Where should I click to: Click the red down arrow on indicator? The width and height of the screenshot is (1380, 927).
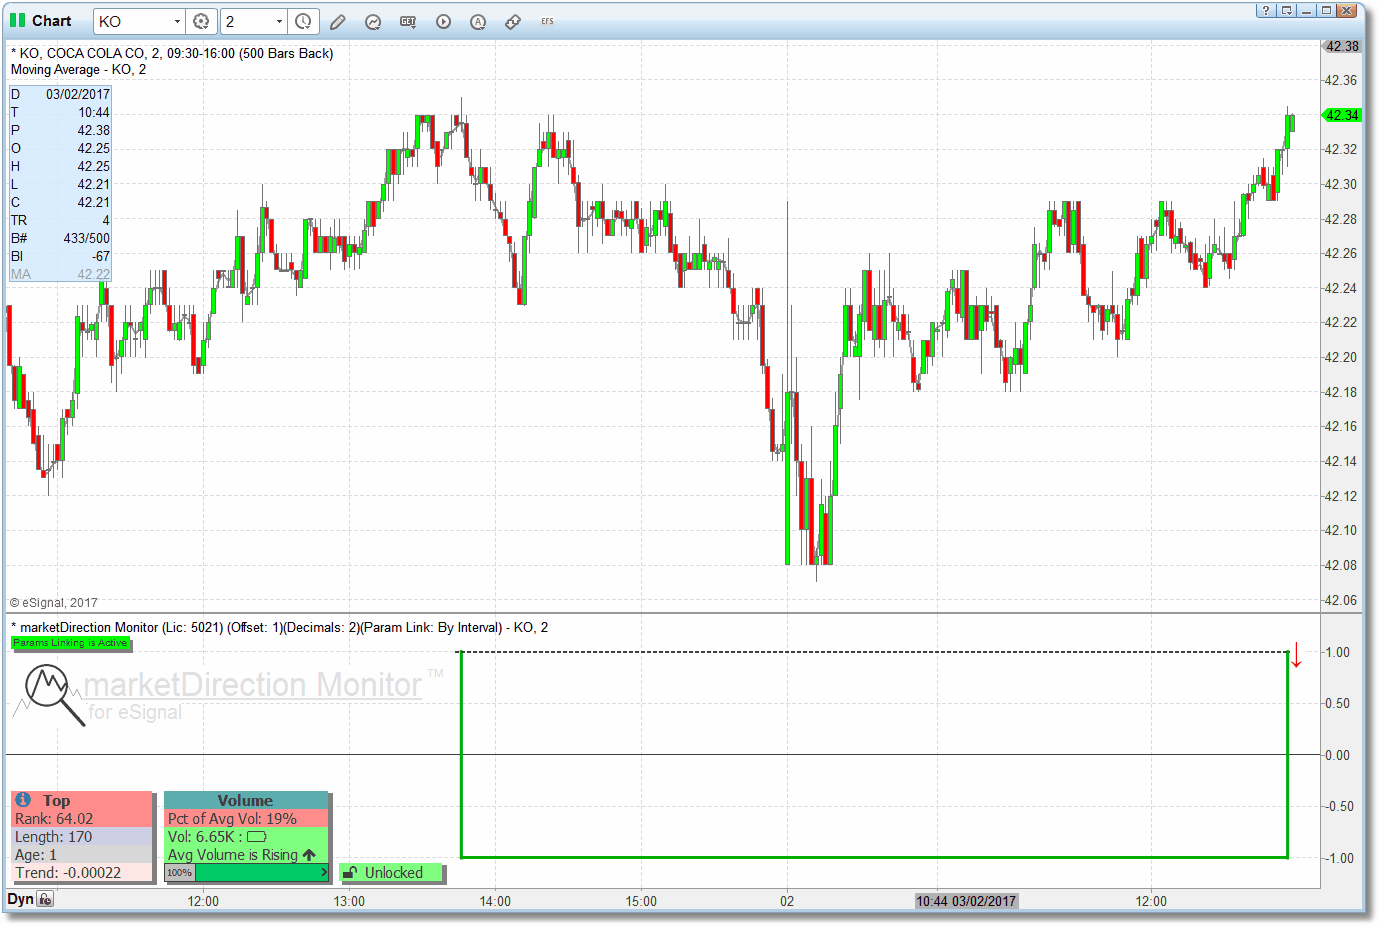[x=1296, y=655]
